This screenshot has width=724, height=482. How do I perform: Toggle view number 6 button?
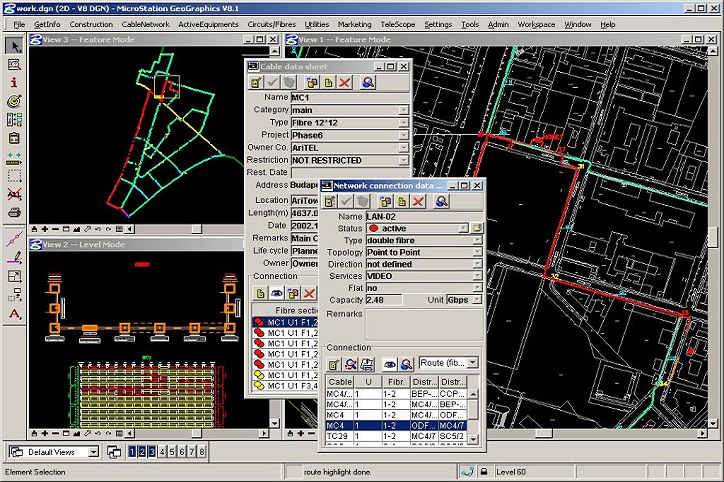click(x=181, y=452)
